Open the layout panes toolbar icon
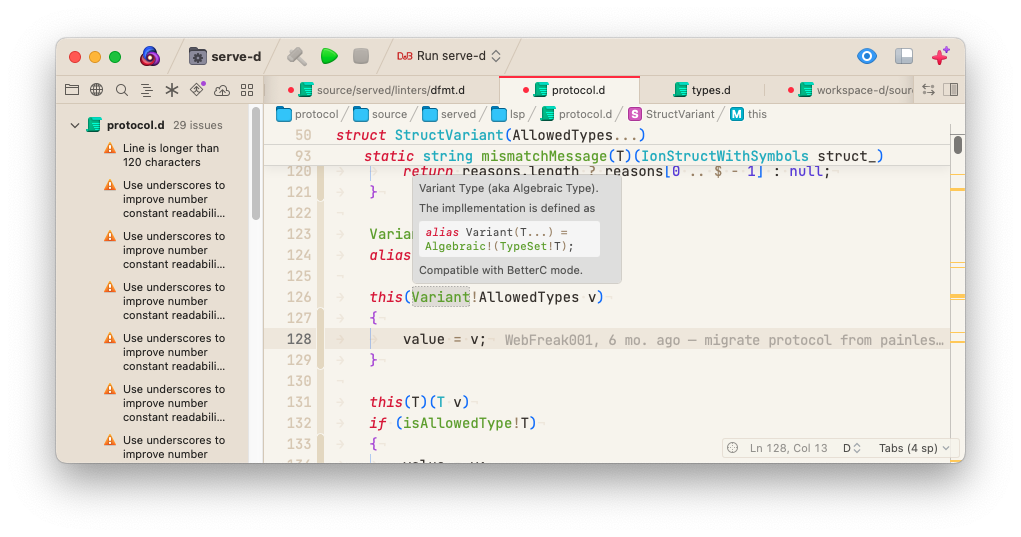The height and width of the screenshot is (537, 1021). 904,57
